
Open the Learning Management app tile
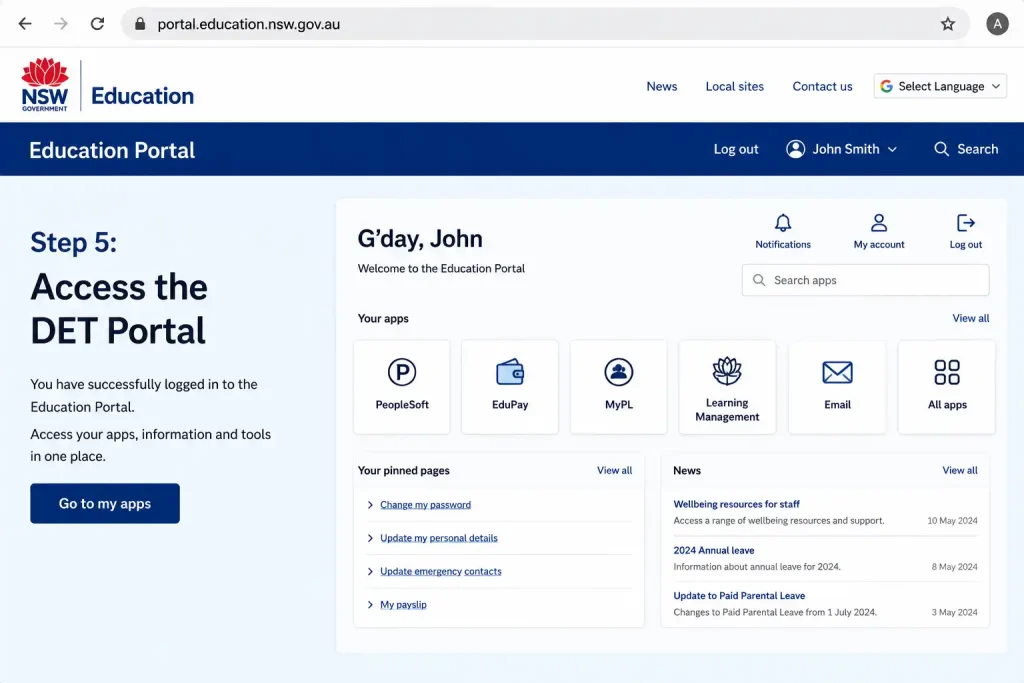click(727, 387)
